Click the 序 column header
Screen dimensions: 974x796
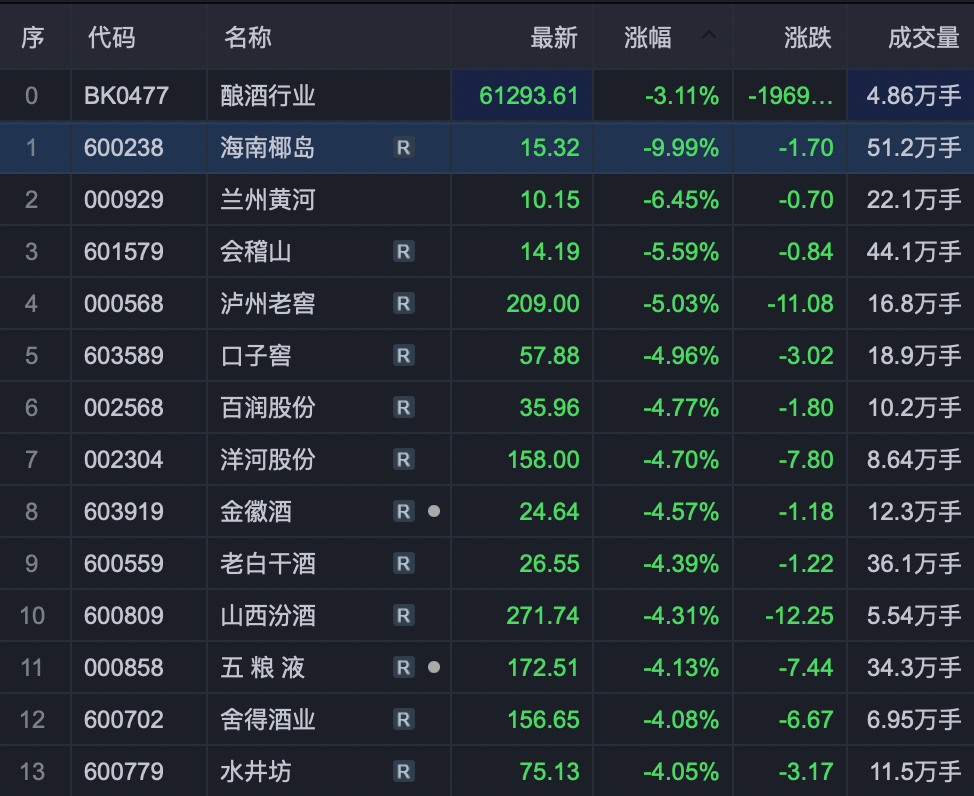click(32, 38)
